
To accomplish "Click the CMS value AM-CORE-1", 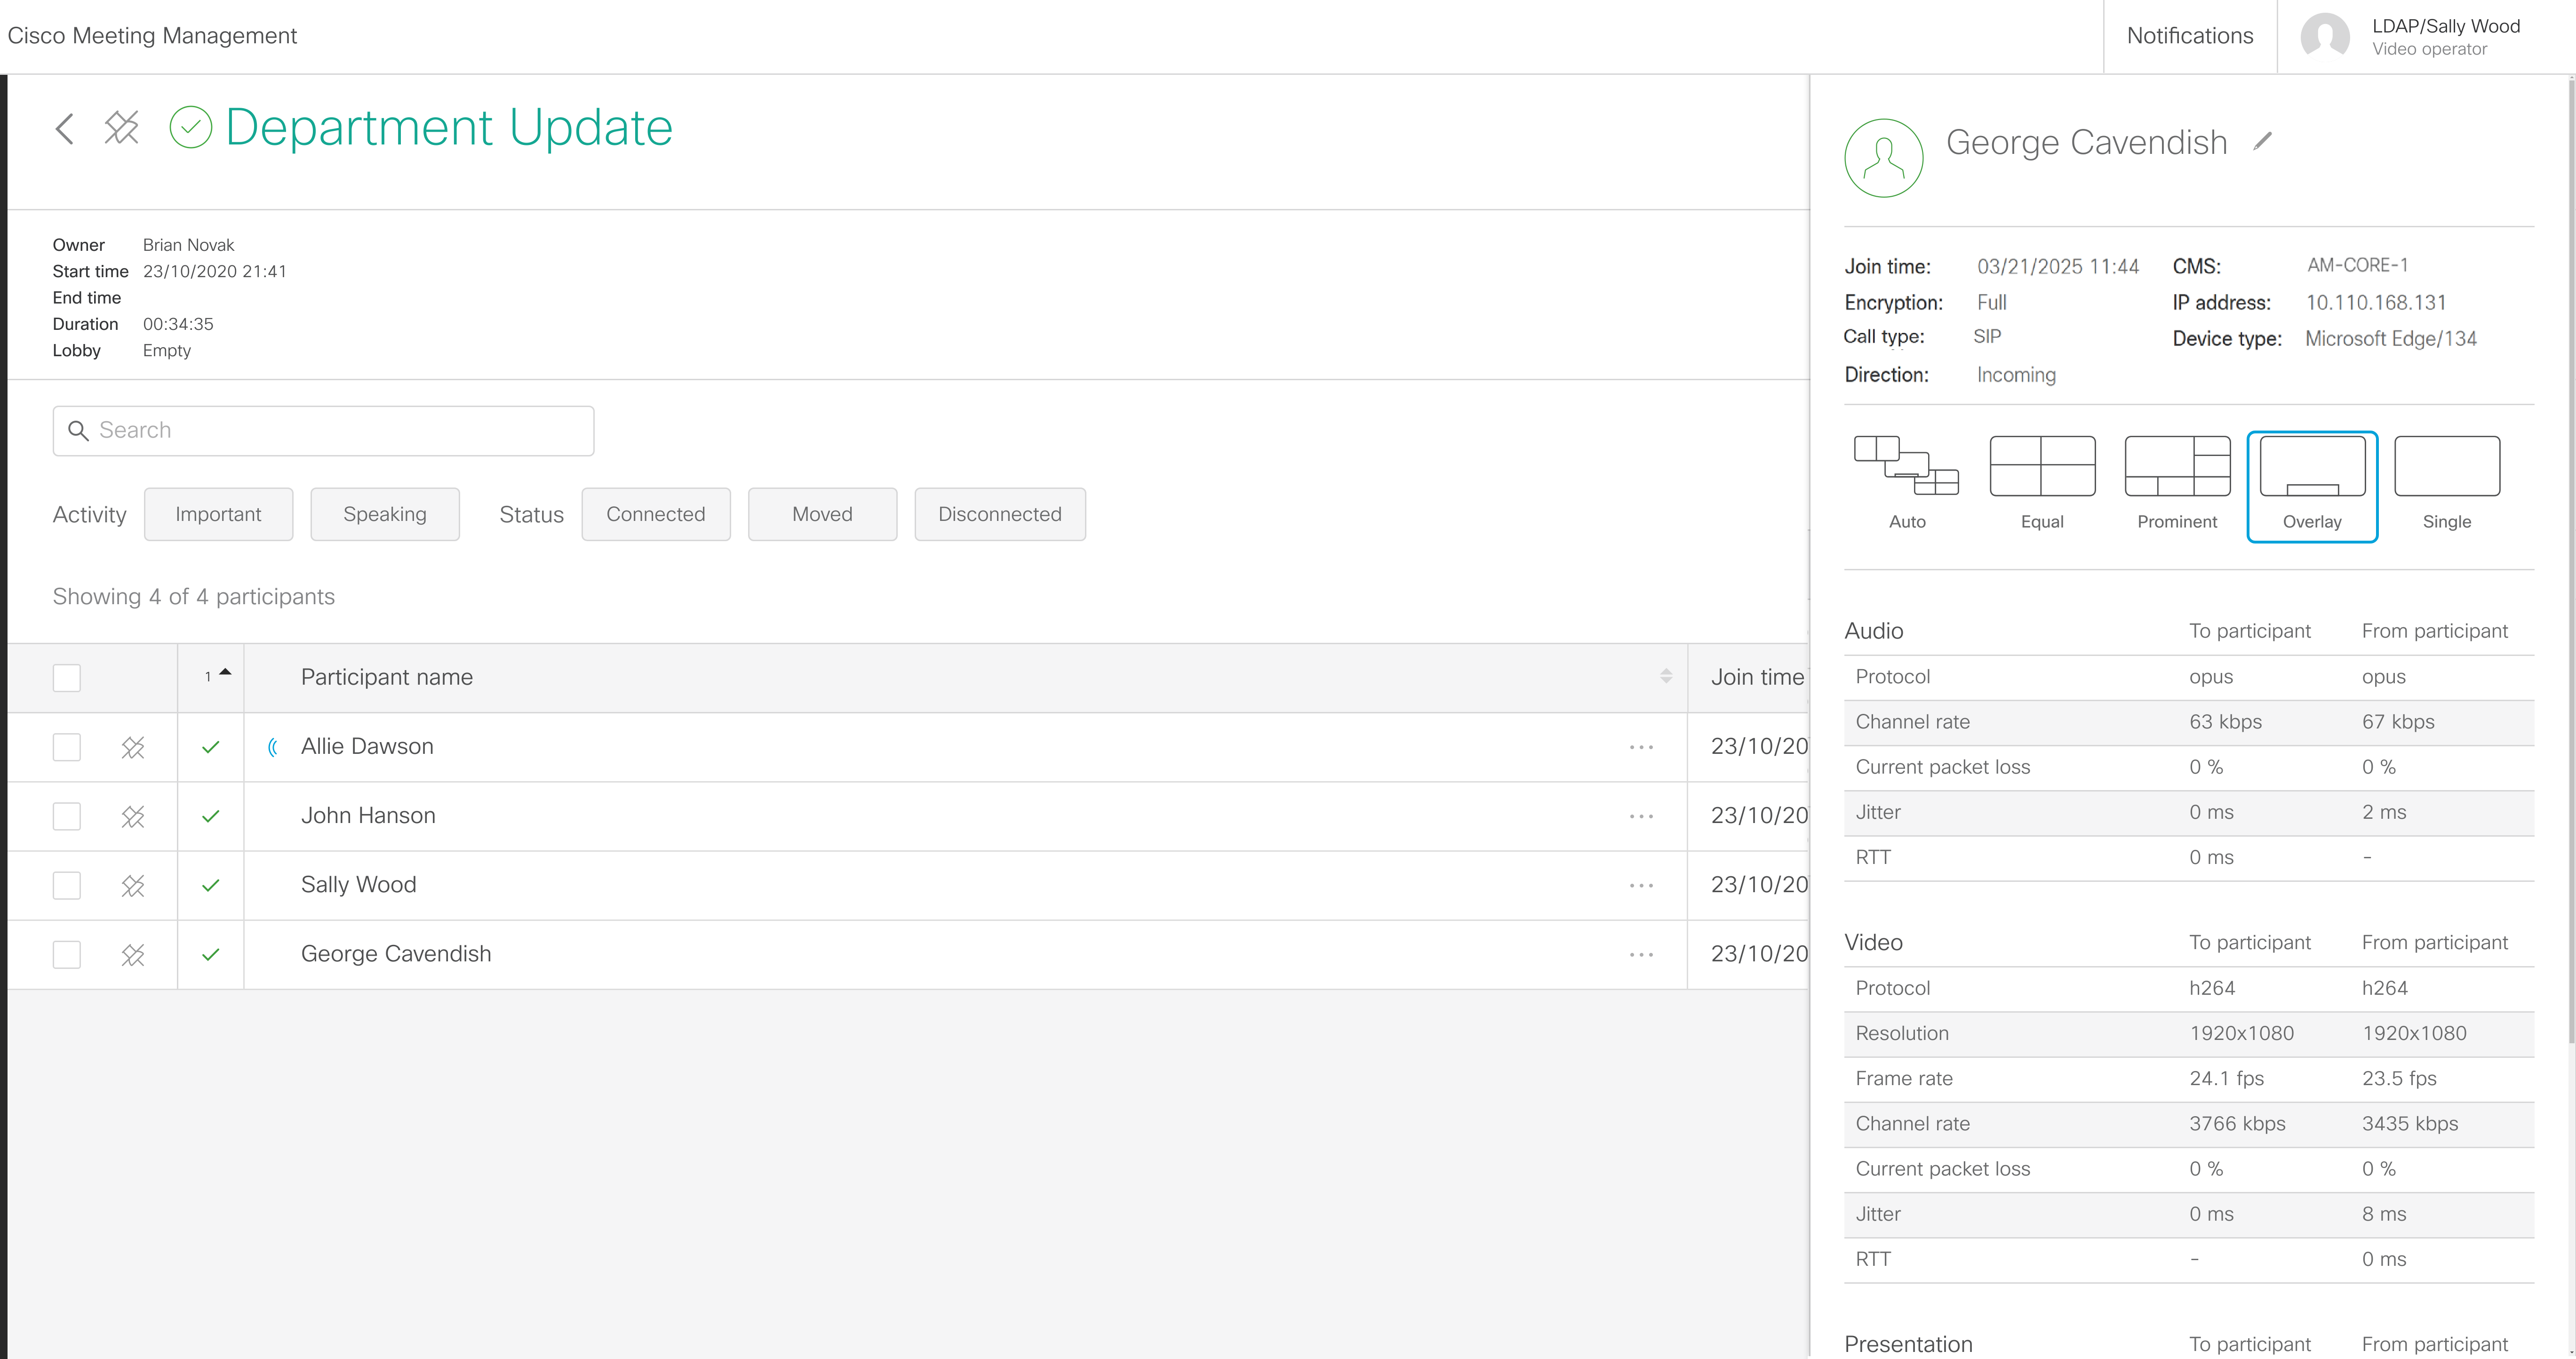I will tap(2357, 265).
